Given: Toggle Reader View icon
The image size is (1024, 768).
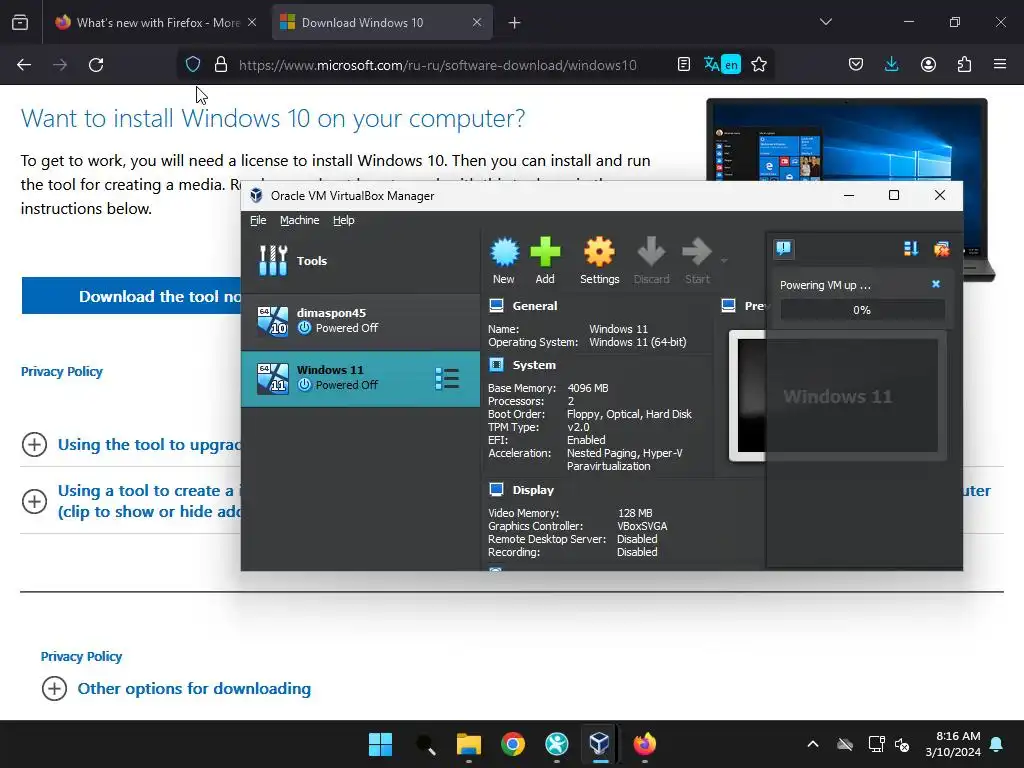Looking at the screenshot, I should [684, 65].
